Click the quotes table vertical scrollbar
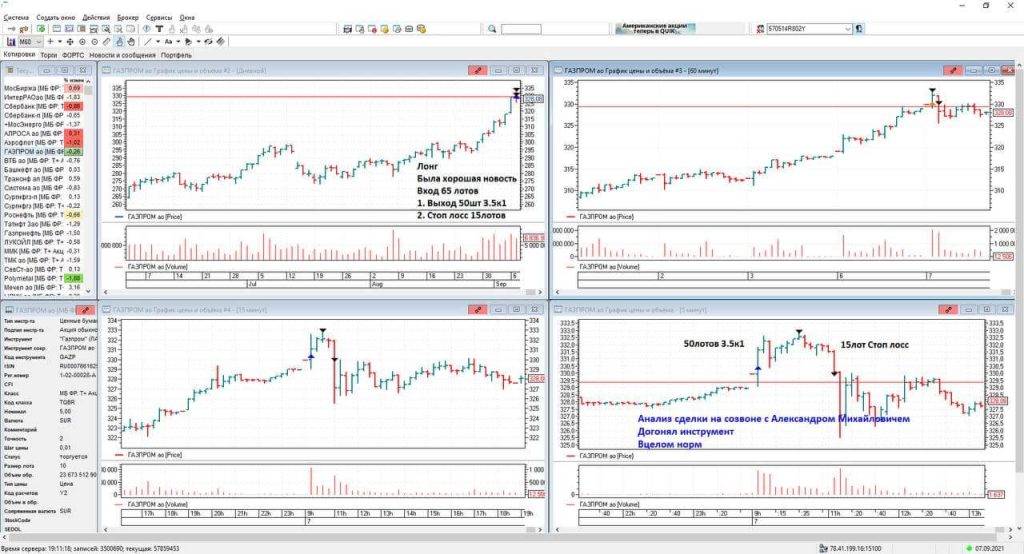The width and height of the screenshot is (1024, 554). [89, 186]
